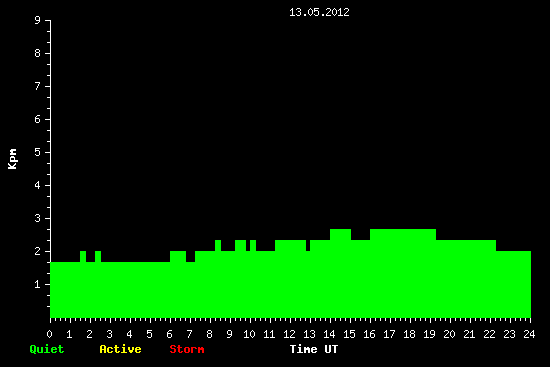Click the date title 13.05.2012
Viewport: 550px width, 367px height.
point(319,13)
